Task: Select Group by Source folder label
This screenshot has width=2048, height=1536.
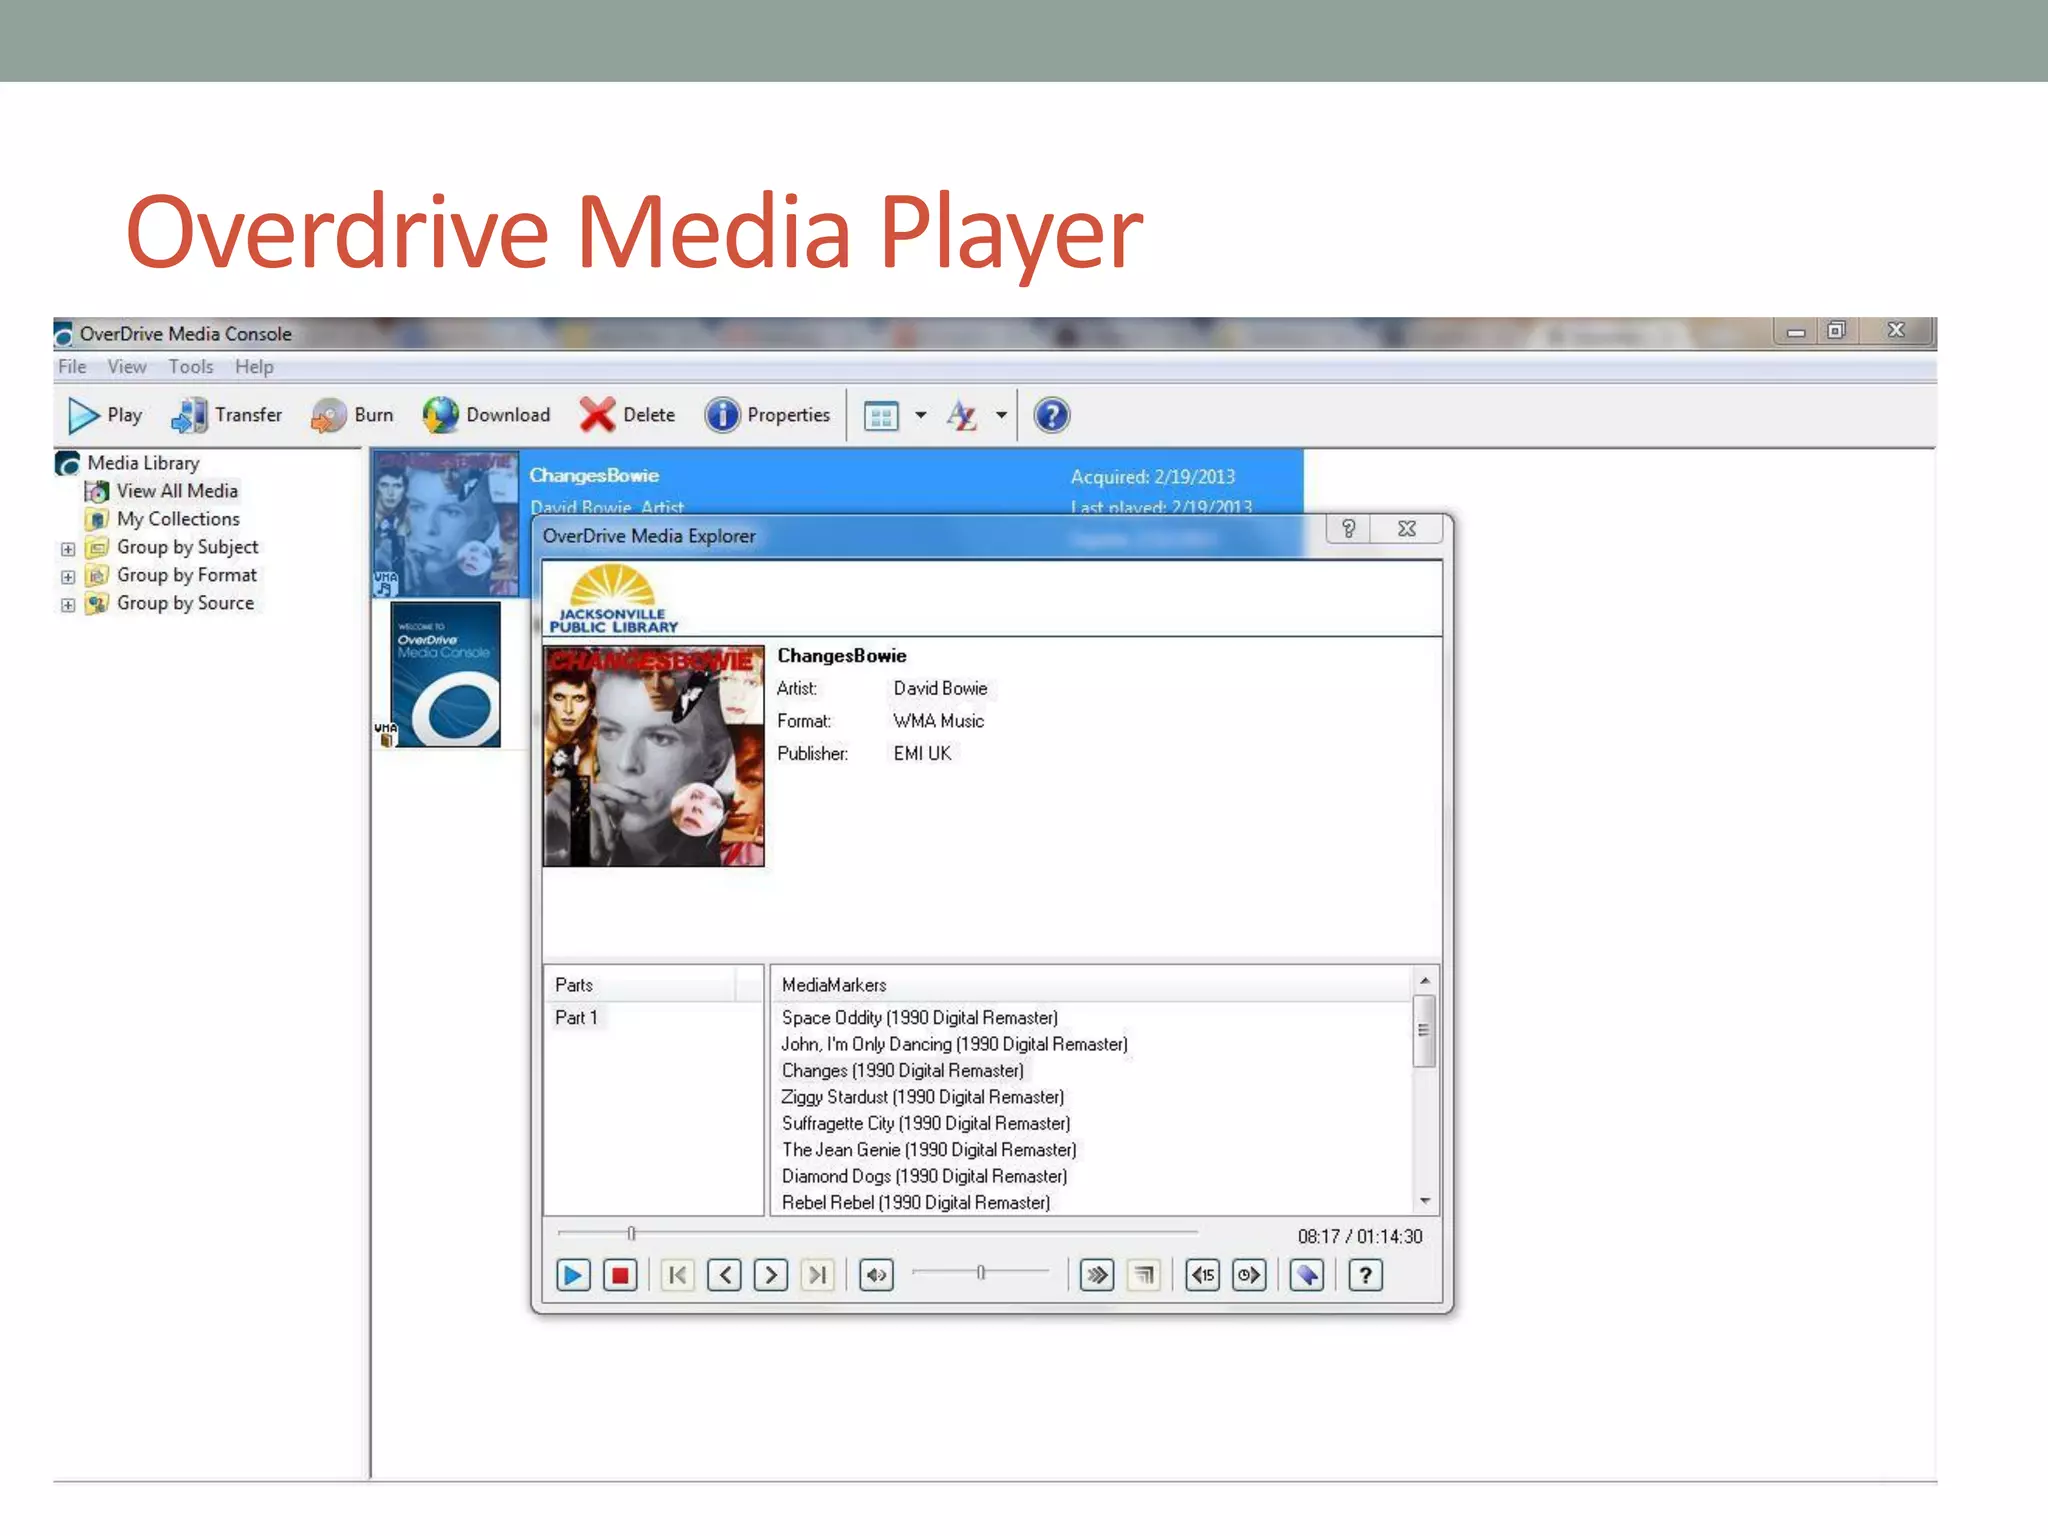Action: pyautogui.click(x=185, y=603)
